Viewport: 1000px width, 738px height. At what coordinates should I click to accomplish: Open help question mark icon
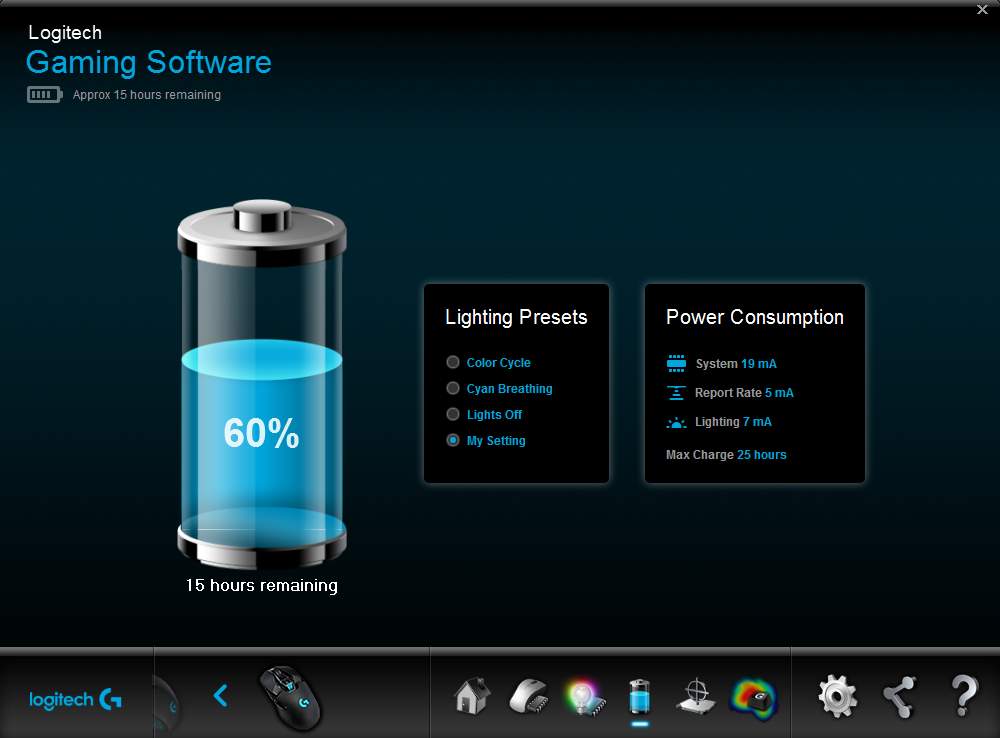tap(962, 694)
